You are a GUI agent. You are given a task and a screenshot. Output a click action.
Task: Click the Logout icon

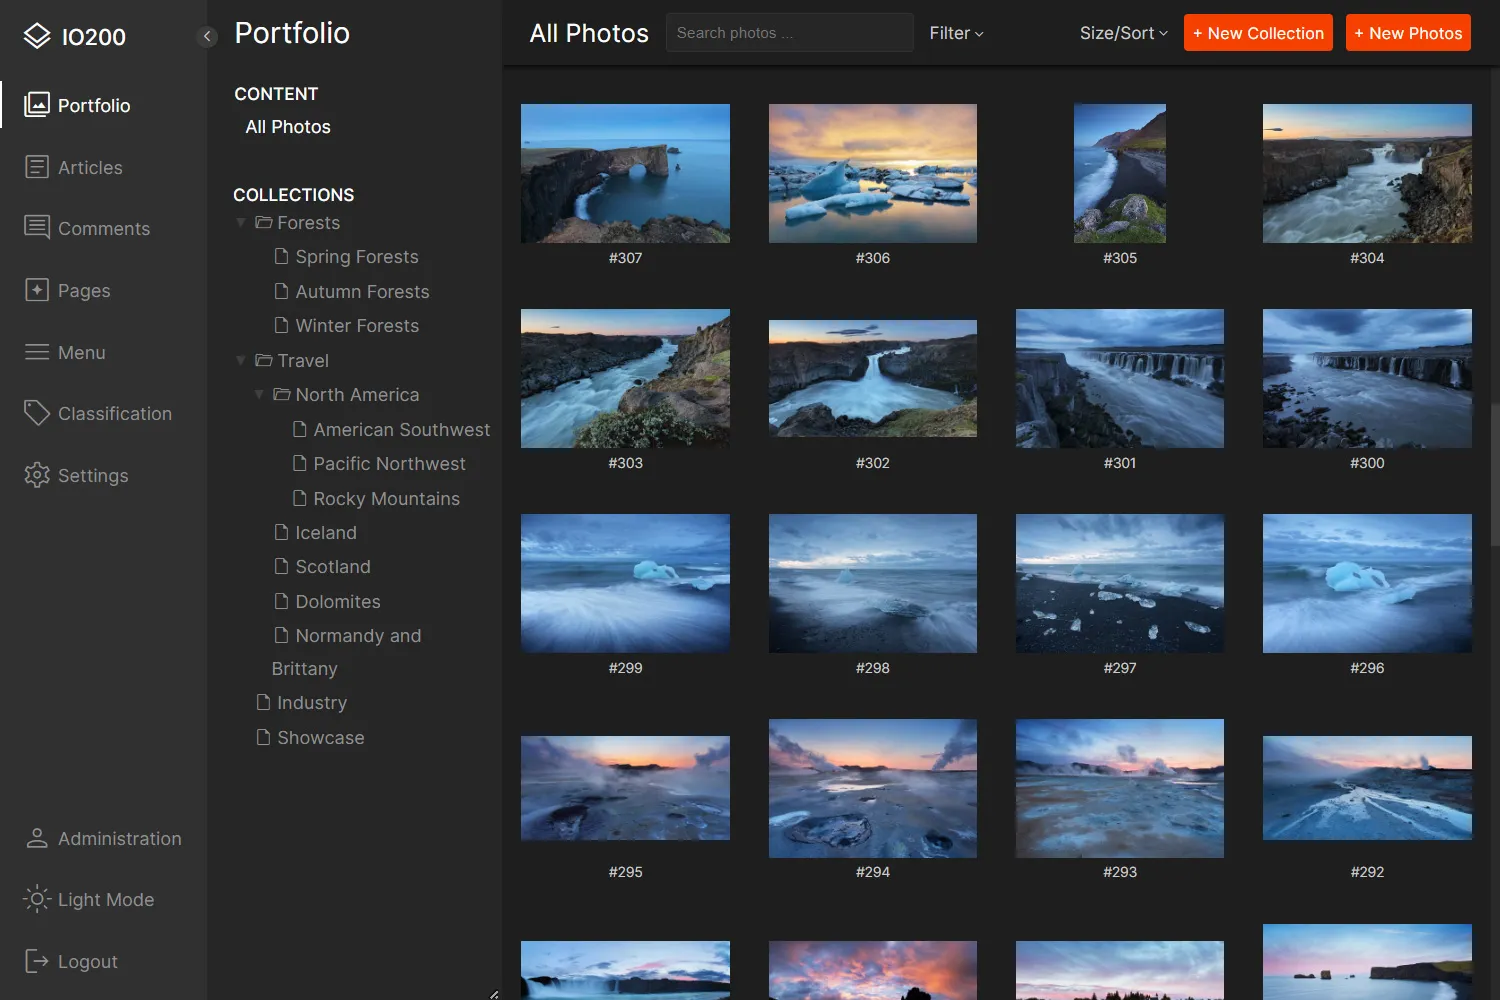coord(37,961)
